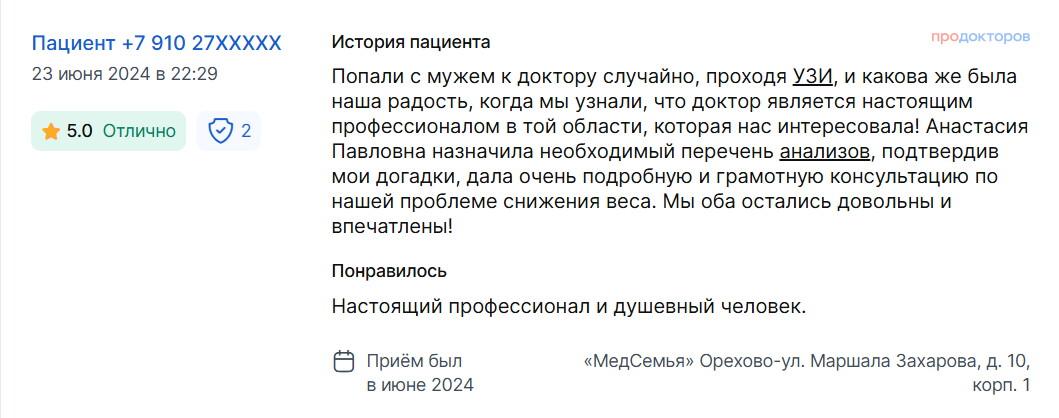The height and width of the screenshot is (418, 1059).
Task: Select the Отлично rating label
Action: (x=139, y=131)
